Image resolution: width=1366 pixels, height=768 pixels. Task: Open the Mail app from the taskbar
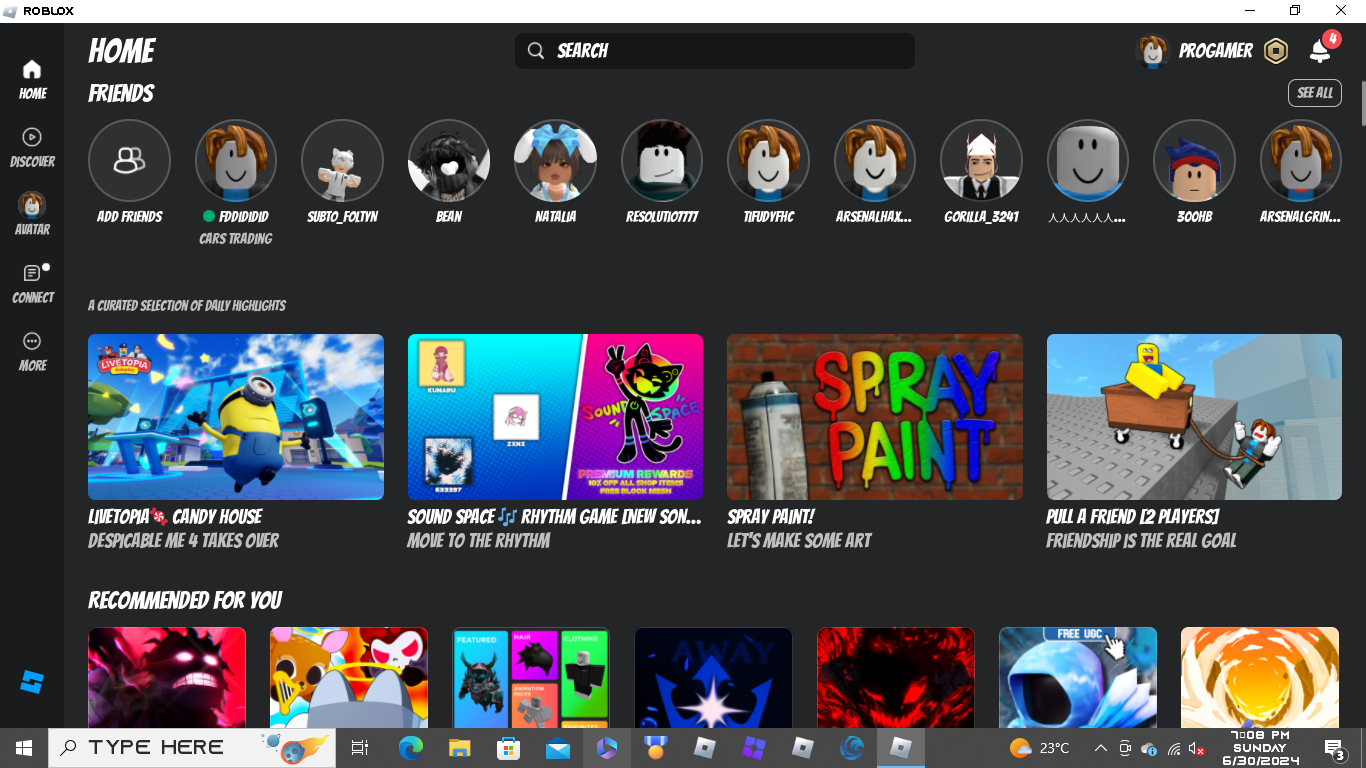[557, 747]
